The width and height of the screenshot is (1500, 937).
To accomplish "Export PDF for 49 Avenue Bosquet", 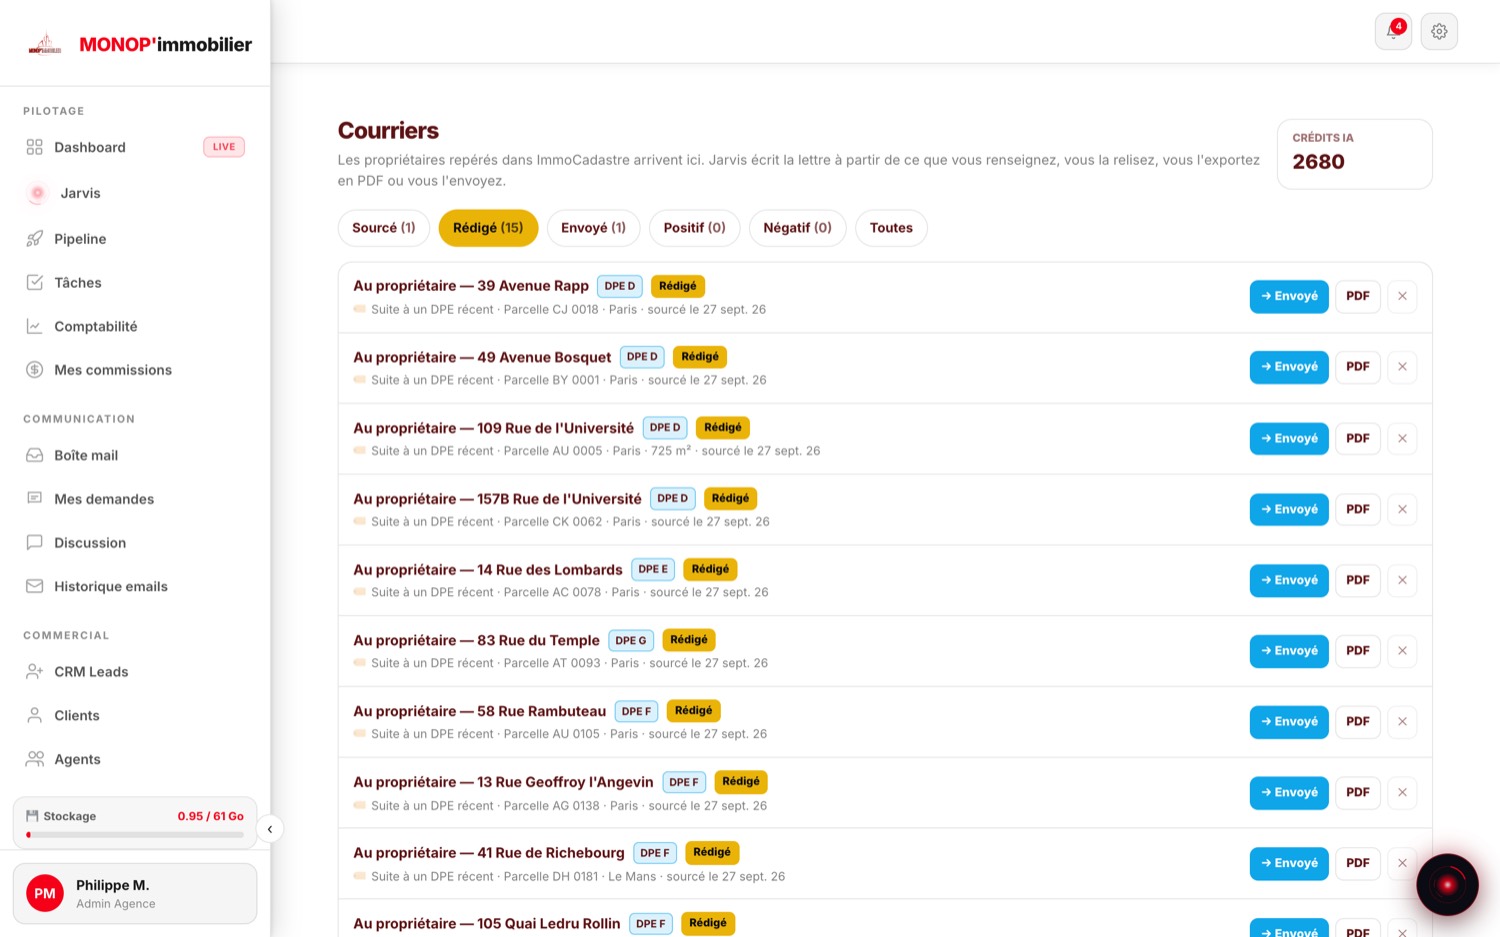I will tap(1358, 367).
